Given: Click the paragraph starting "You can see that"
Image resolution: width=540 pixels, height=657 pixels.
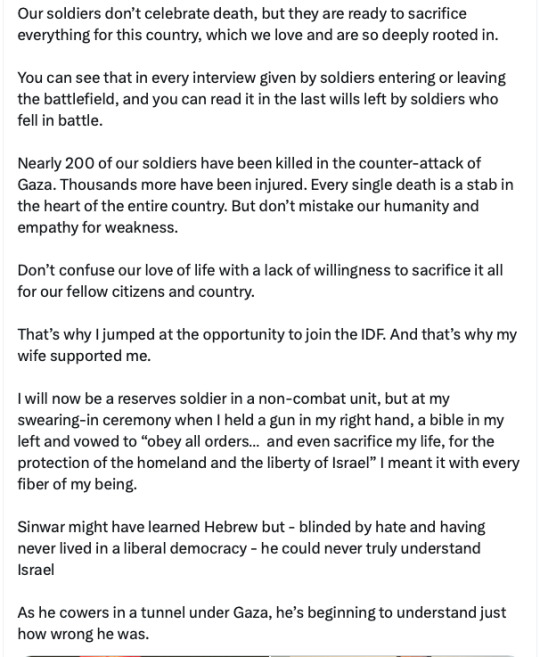Looking at the screenshot, I should pos(262,99).
